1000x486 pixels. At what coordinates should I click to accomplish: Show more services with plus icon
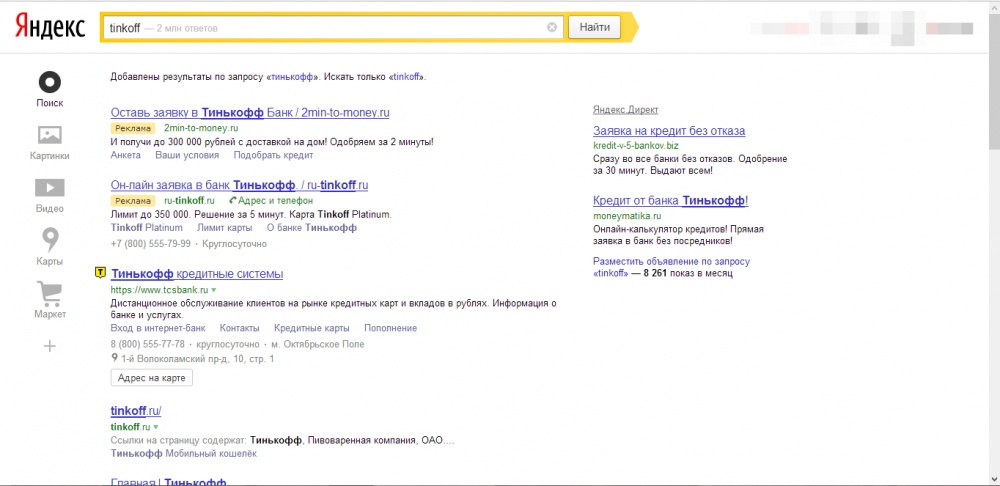point(50,346)
